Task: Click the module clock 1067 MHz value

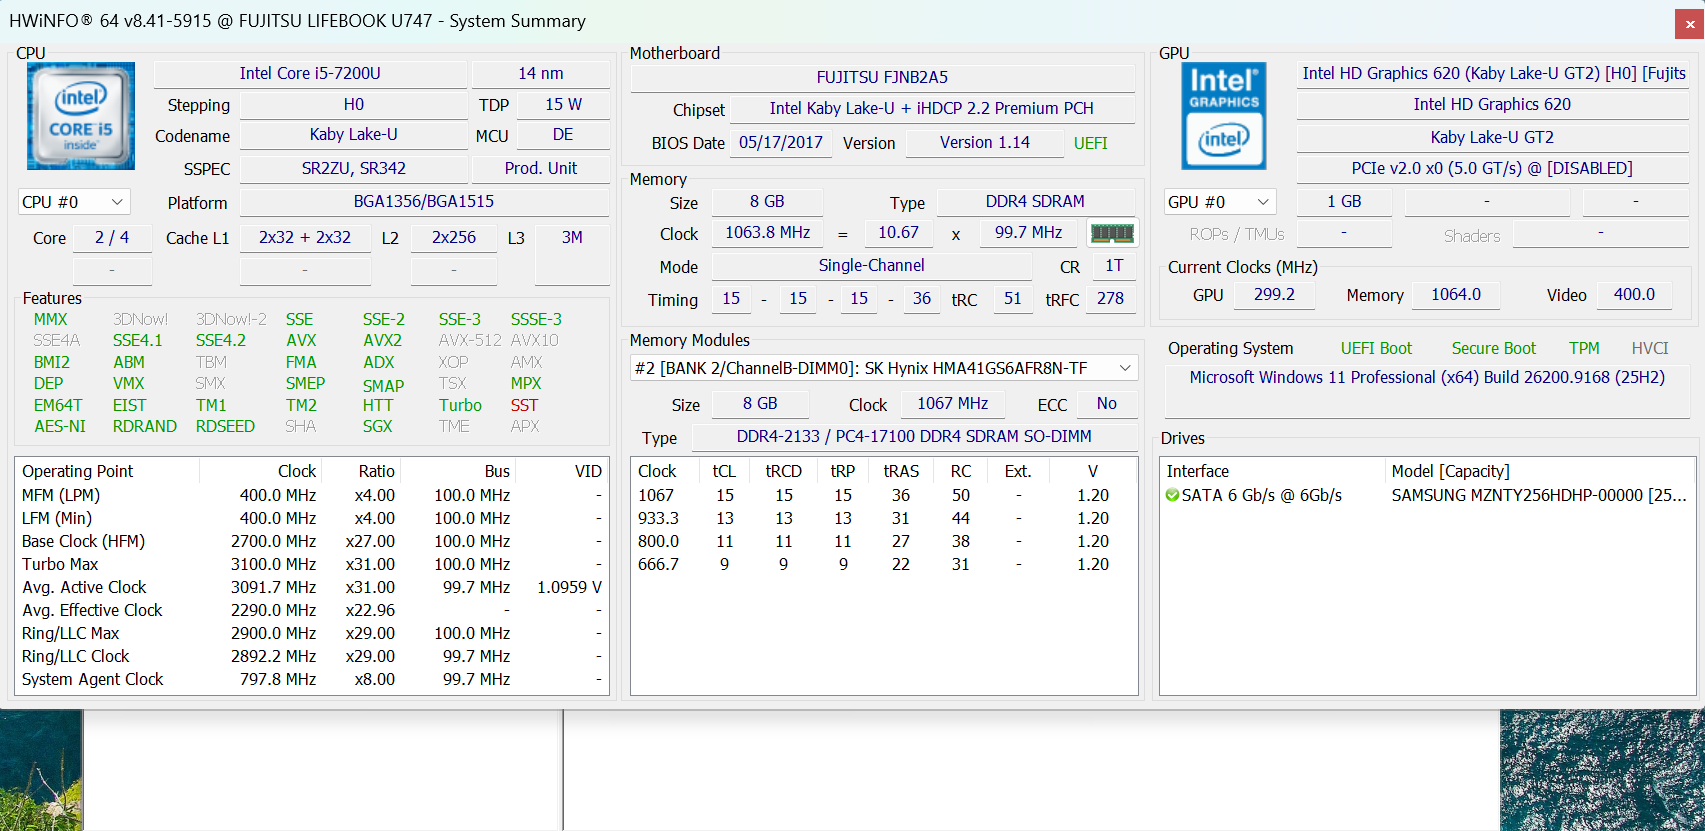Action: (x=953, y=403)
